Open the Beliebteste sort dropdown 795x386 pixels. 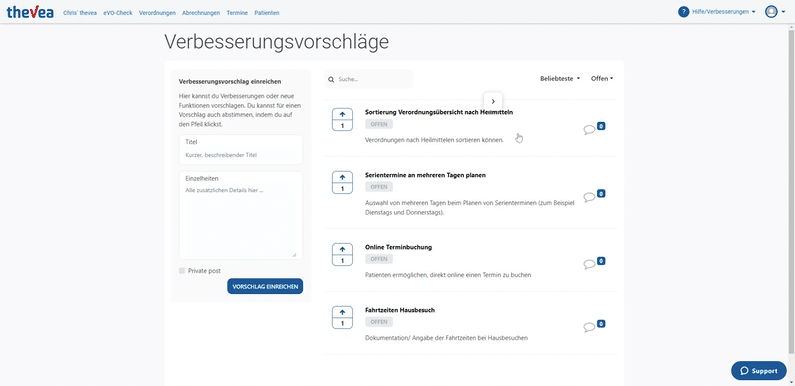[560, 79]
